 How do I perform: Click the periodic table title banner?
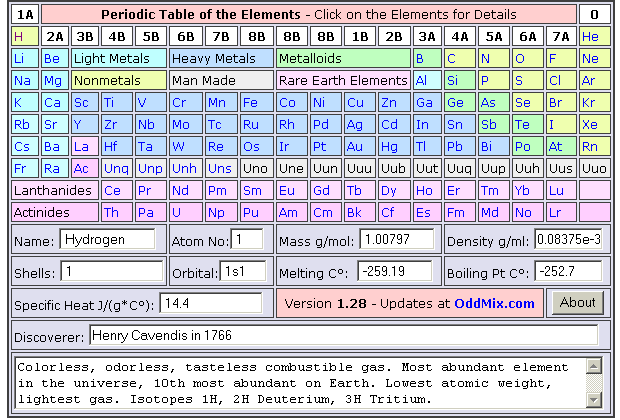309,15
